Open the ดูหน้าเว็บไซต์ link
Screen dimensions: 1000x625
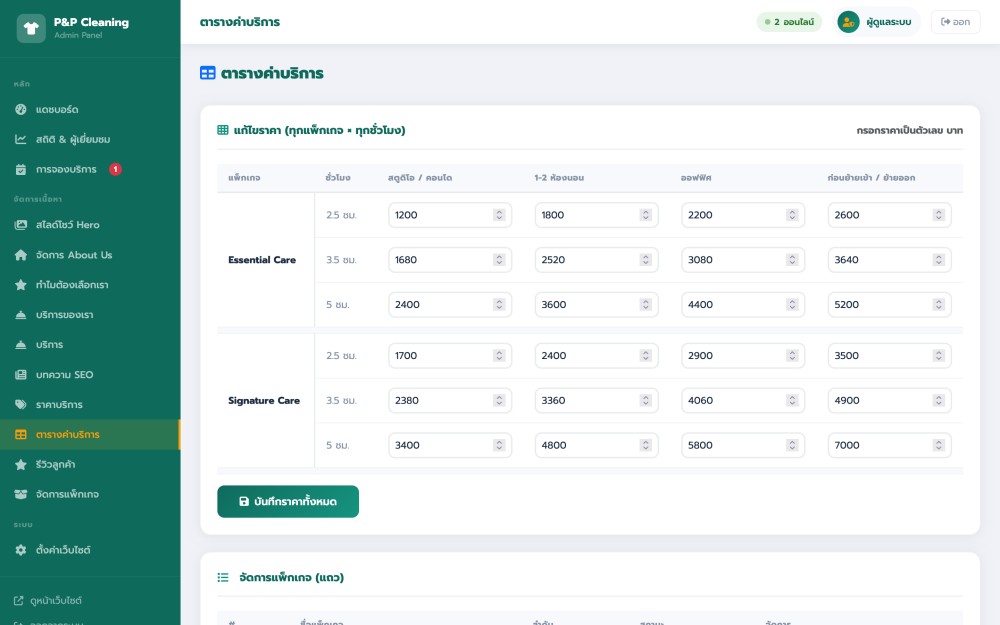(56, 601)
